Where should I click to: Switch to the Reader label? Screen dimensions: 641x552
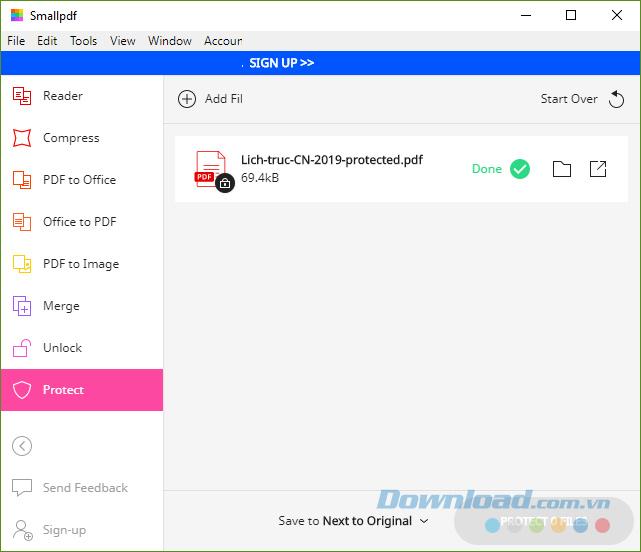click(x=63, y=96)
